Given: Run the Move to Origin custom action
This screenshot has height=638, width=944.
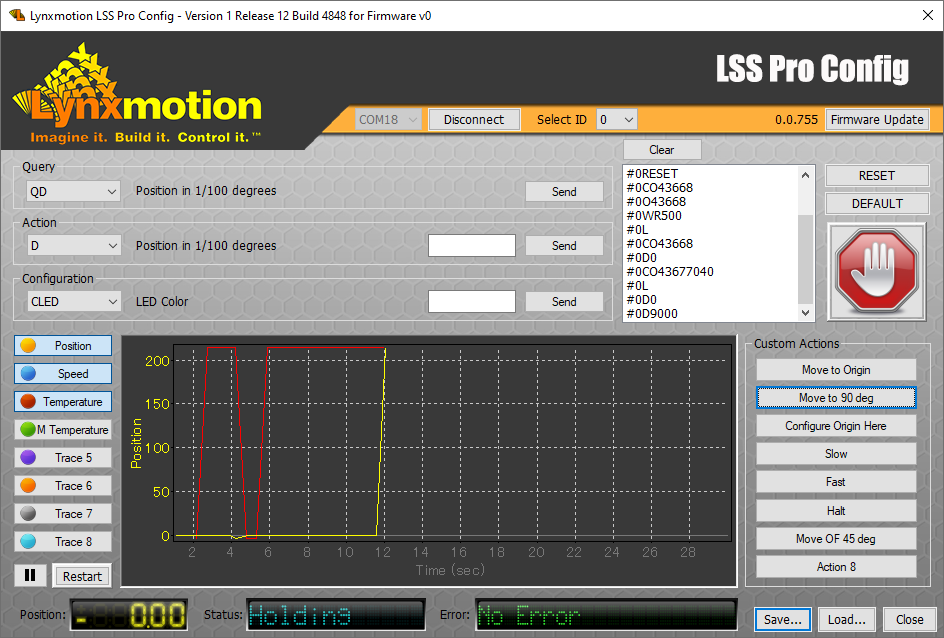Looking at the screenshot, I should (x=836, y=370).
